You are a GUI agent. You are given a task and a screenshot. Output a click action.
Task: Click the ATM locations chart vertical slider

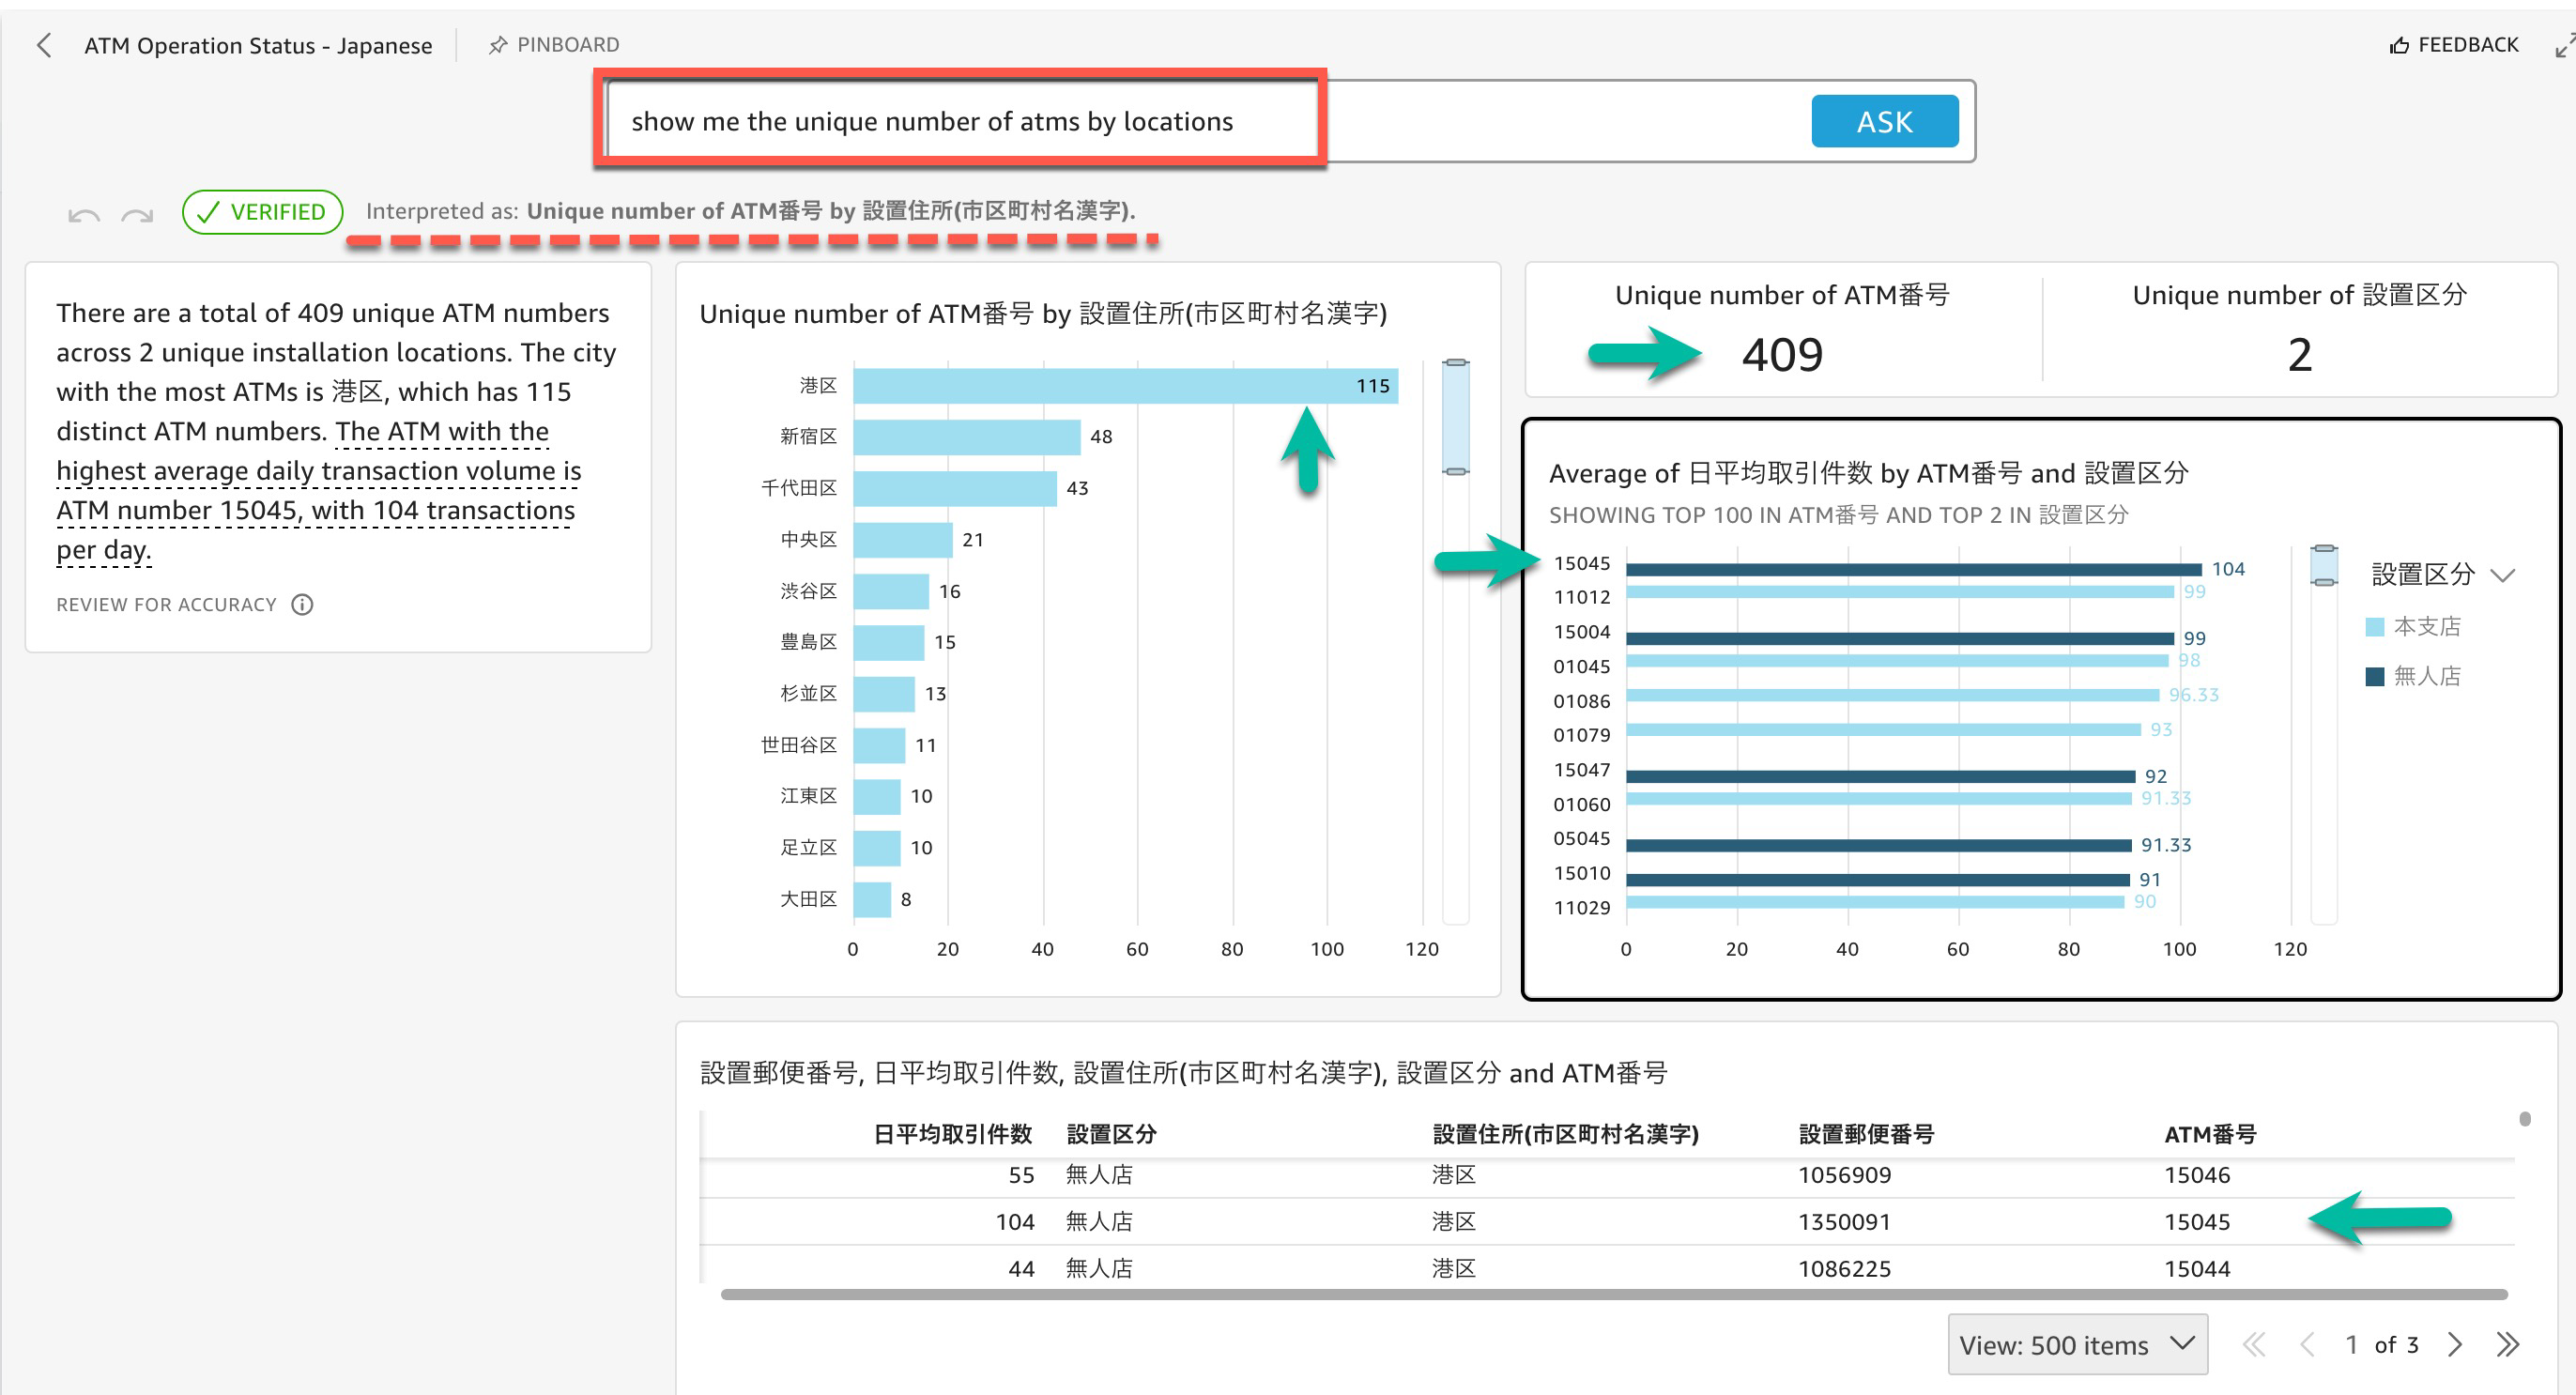[1455, 416]
